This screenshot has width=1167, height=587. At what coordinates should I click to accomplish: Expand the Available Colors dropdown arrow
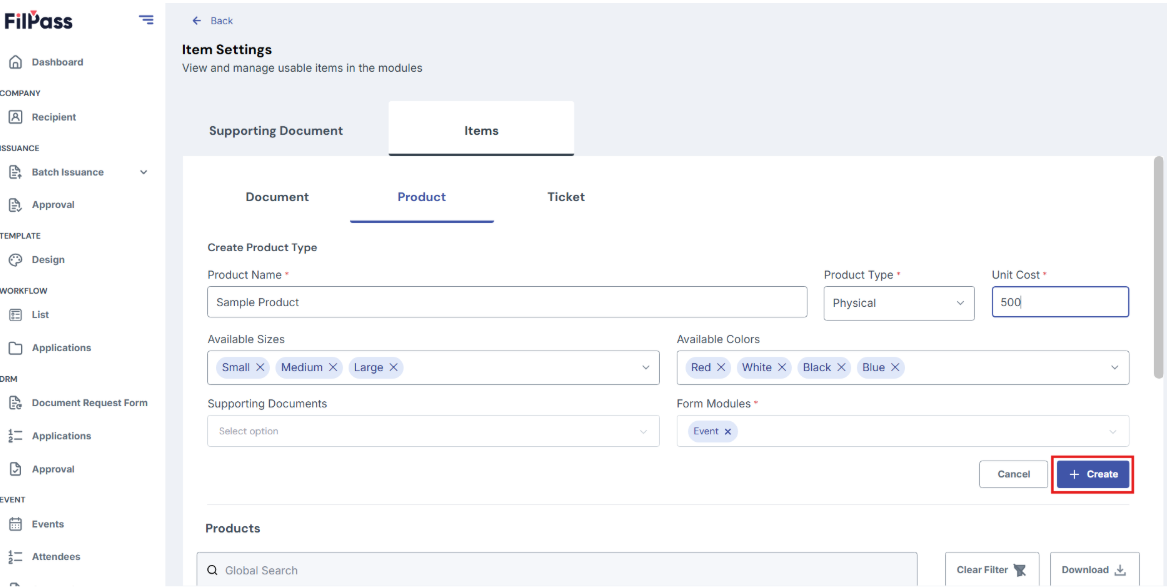pyautogui.click(x=1115, y=368)
